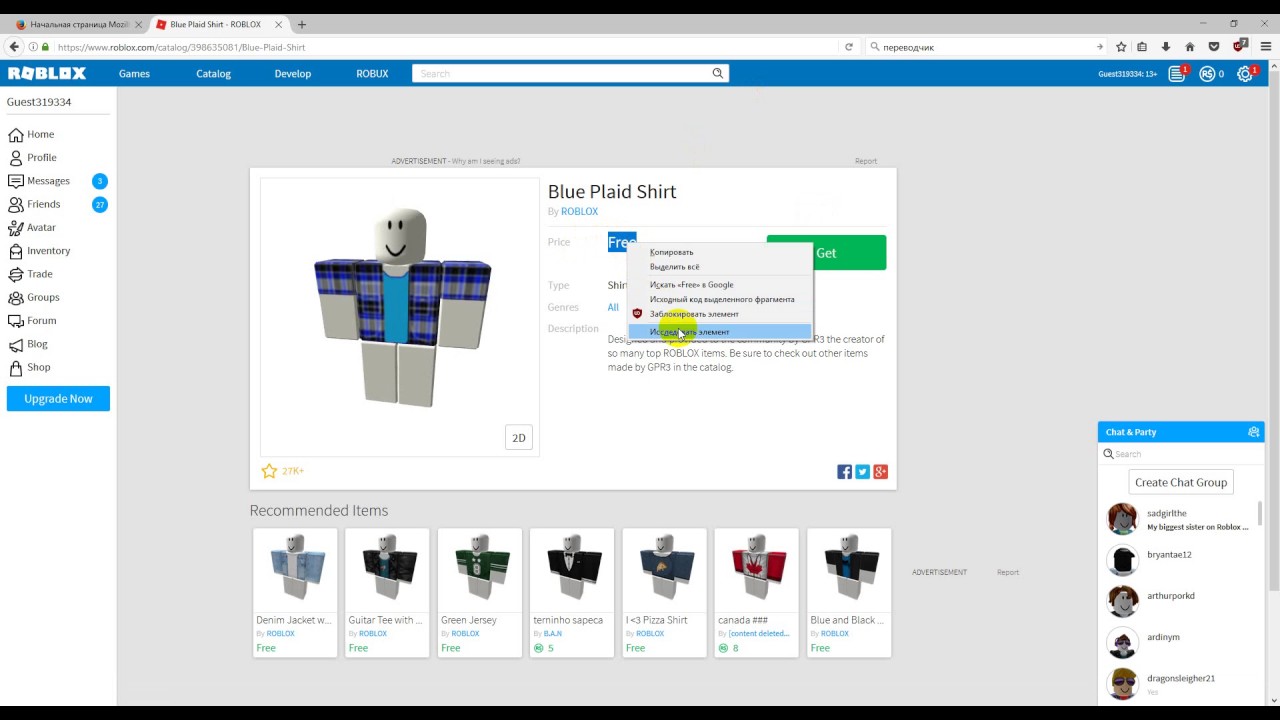This screenshot has width=1280, height=720.
Task: Open chat with bryantae12
Action: pyautogui.click(x=1180, y=560)
